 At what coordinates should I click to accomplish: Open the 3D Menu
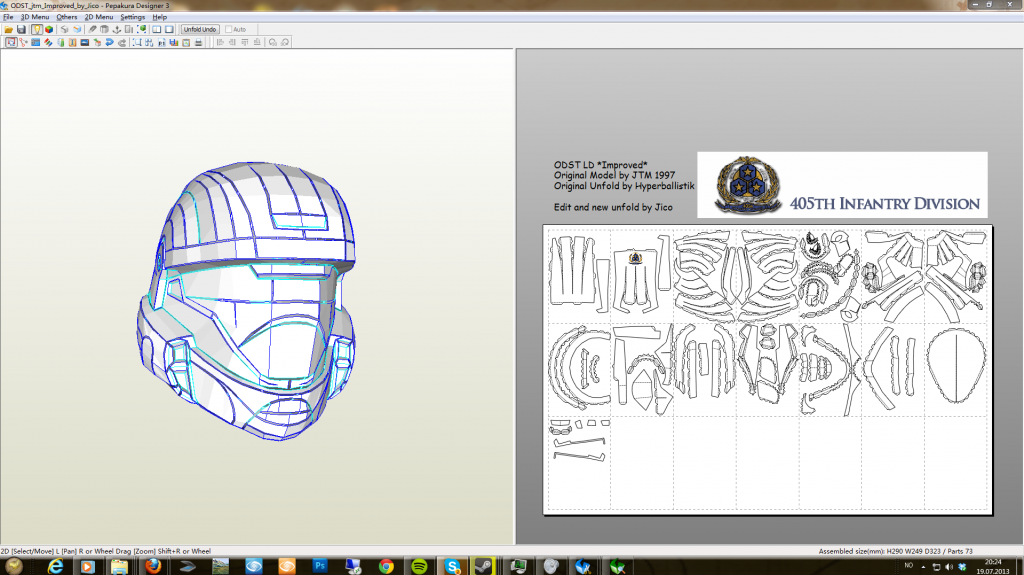pos(35,17)
